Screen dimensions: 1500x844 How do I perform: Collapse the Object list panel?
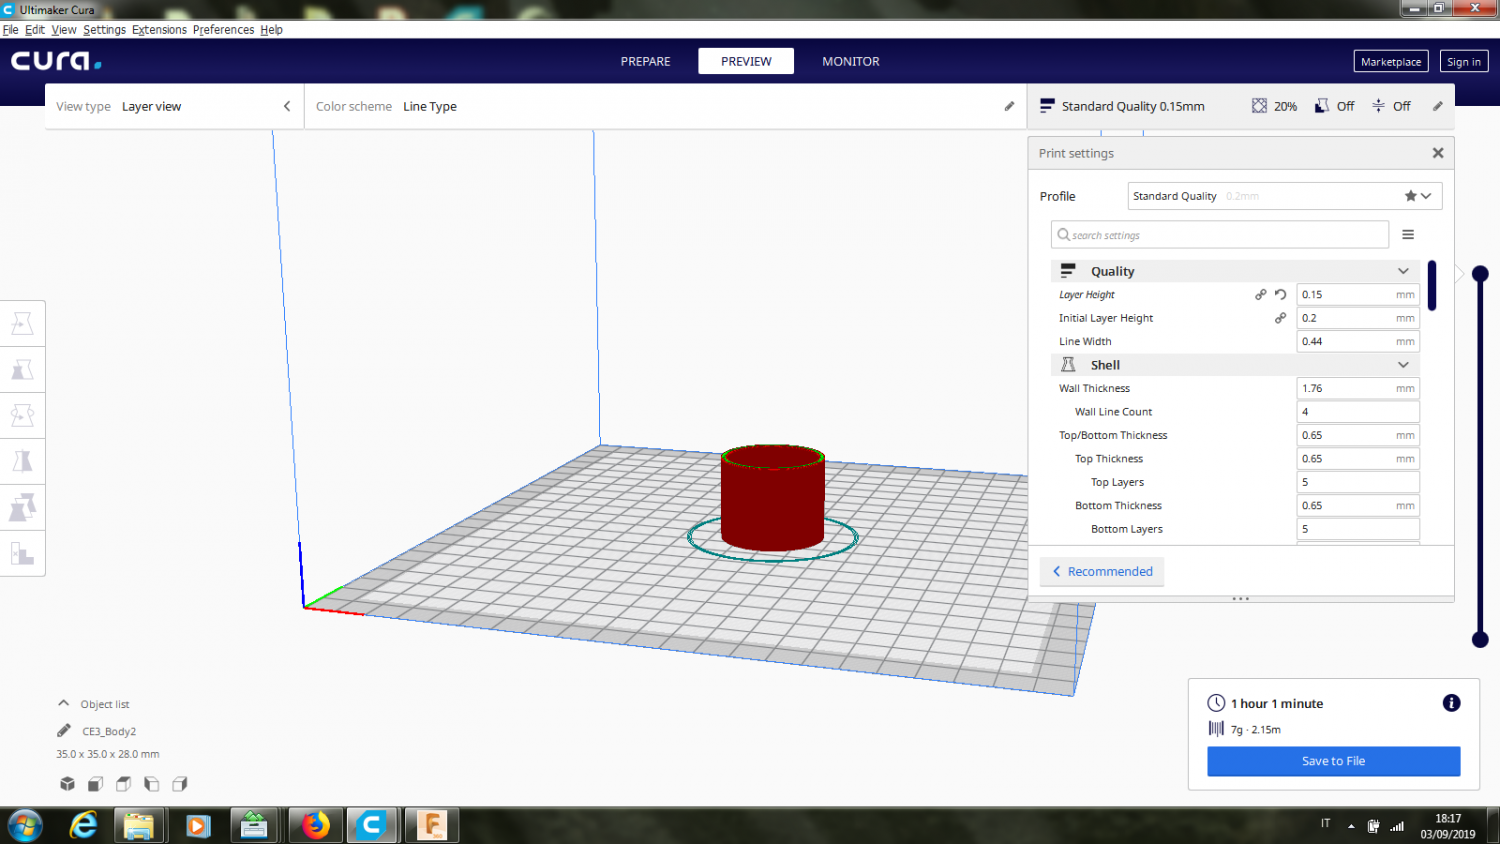click(64, 704)
